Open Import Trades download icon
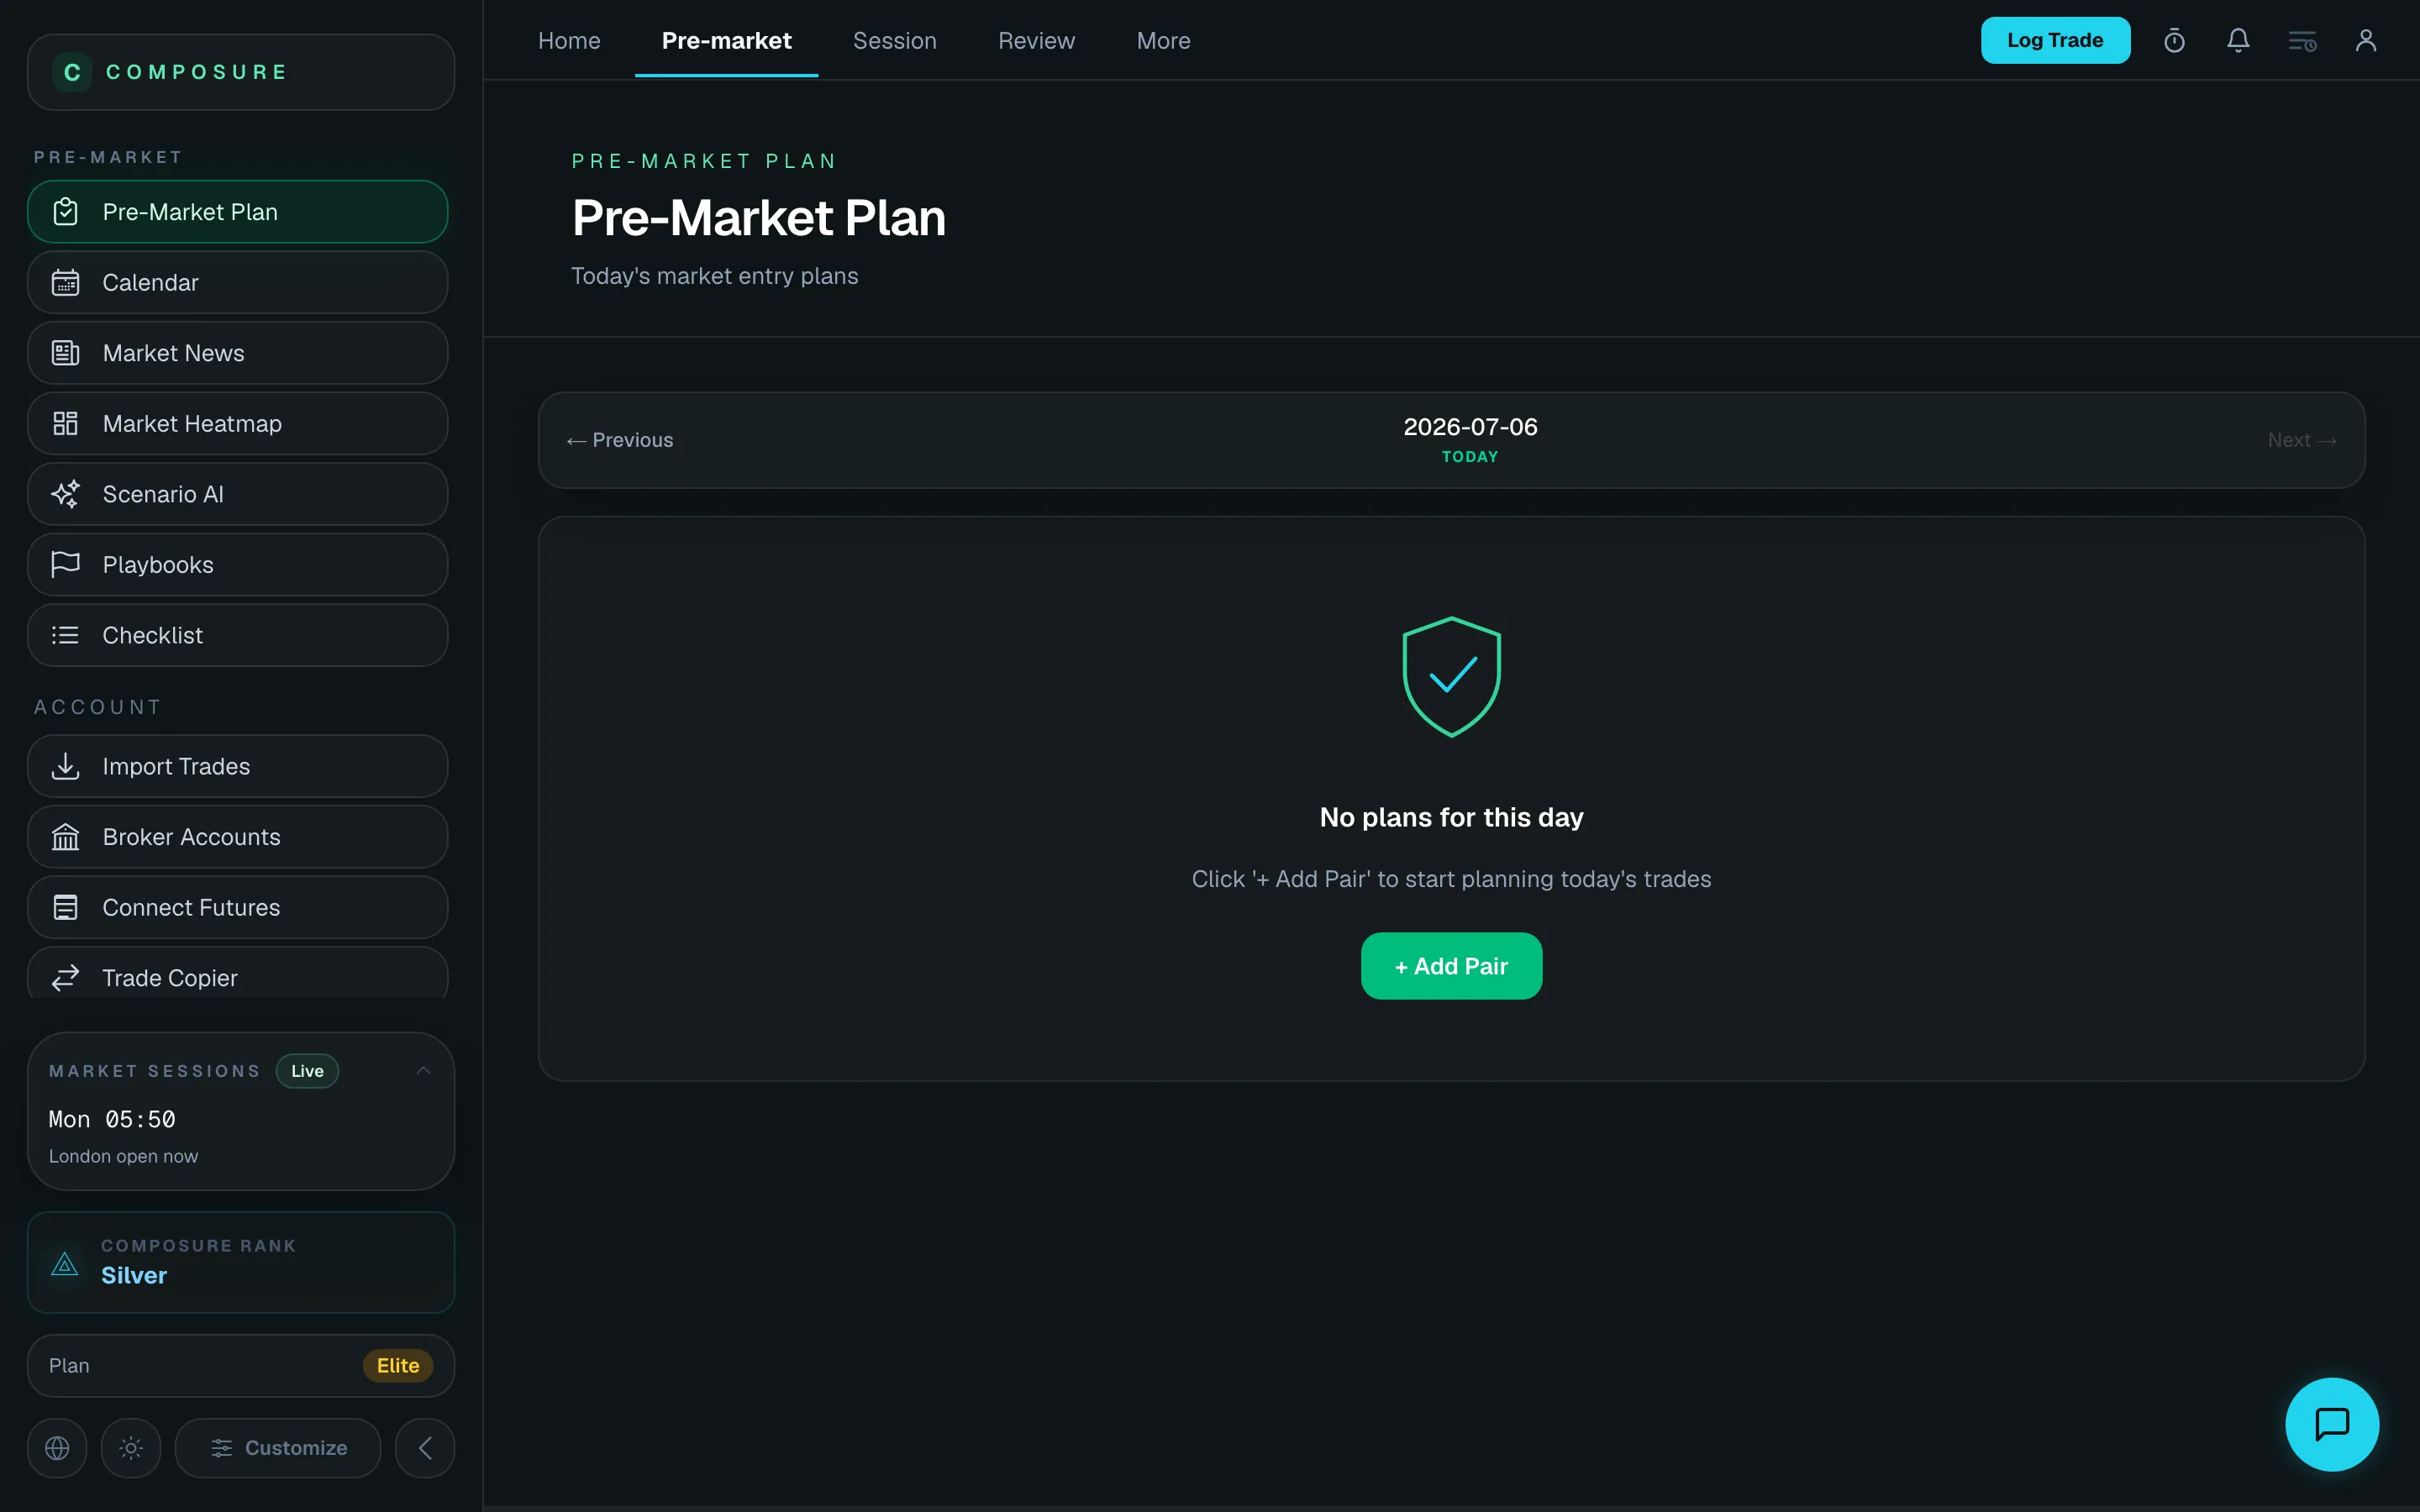The height and width of the screenshot is (1512, 2420). pyautogui.click(x=66, y=766)
